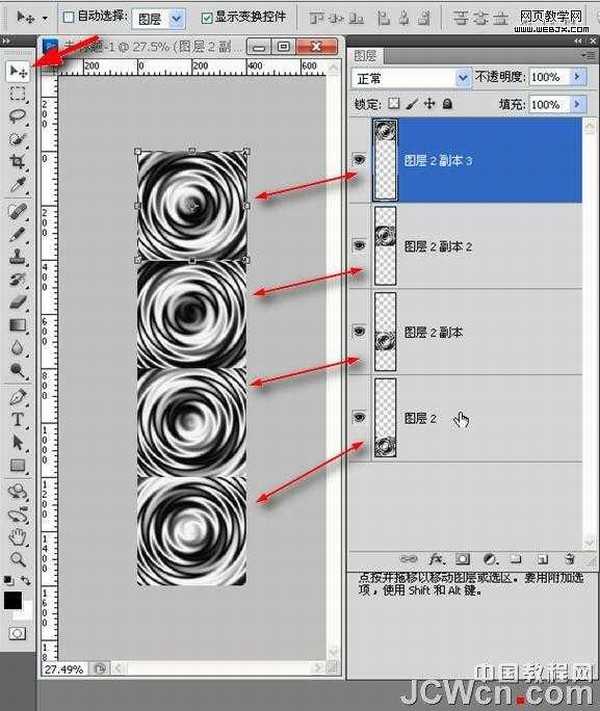Select the Clone Stamp tool
The height and width of the screenshot is (711, 600).
pos(18,257)
